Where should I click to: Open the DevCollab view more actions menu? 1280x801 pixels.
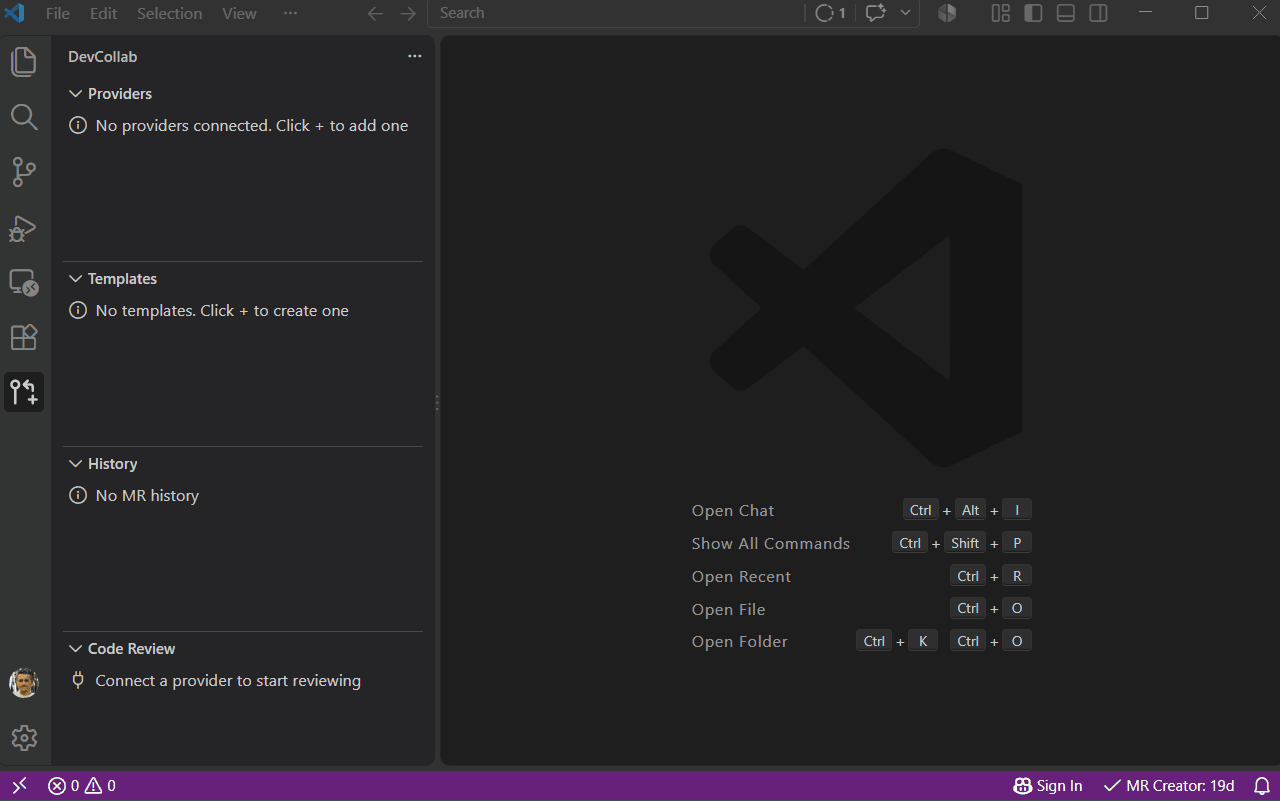(x=415, y=57)
